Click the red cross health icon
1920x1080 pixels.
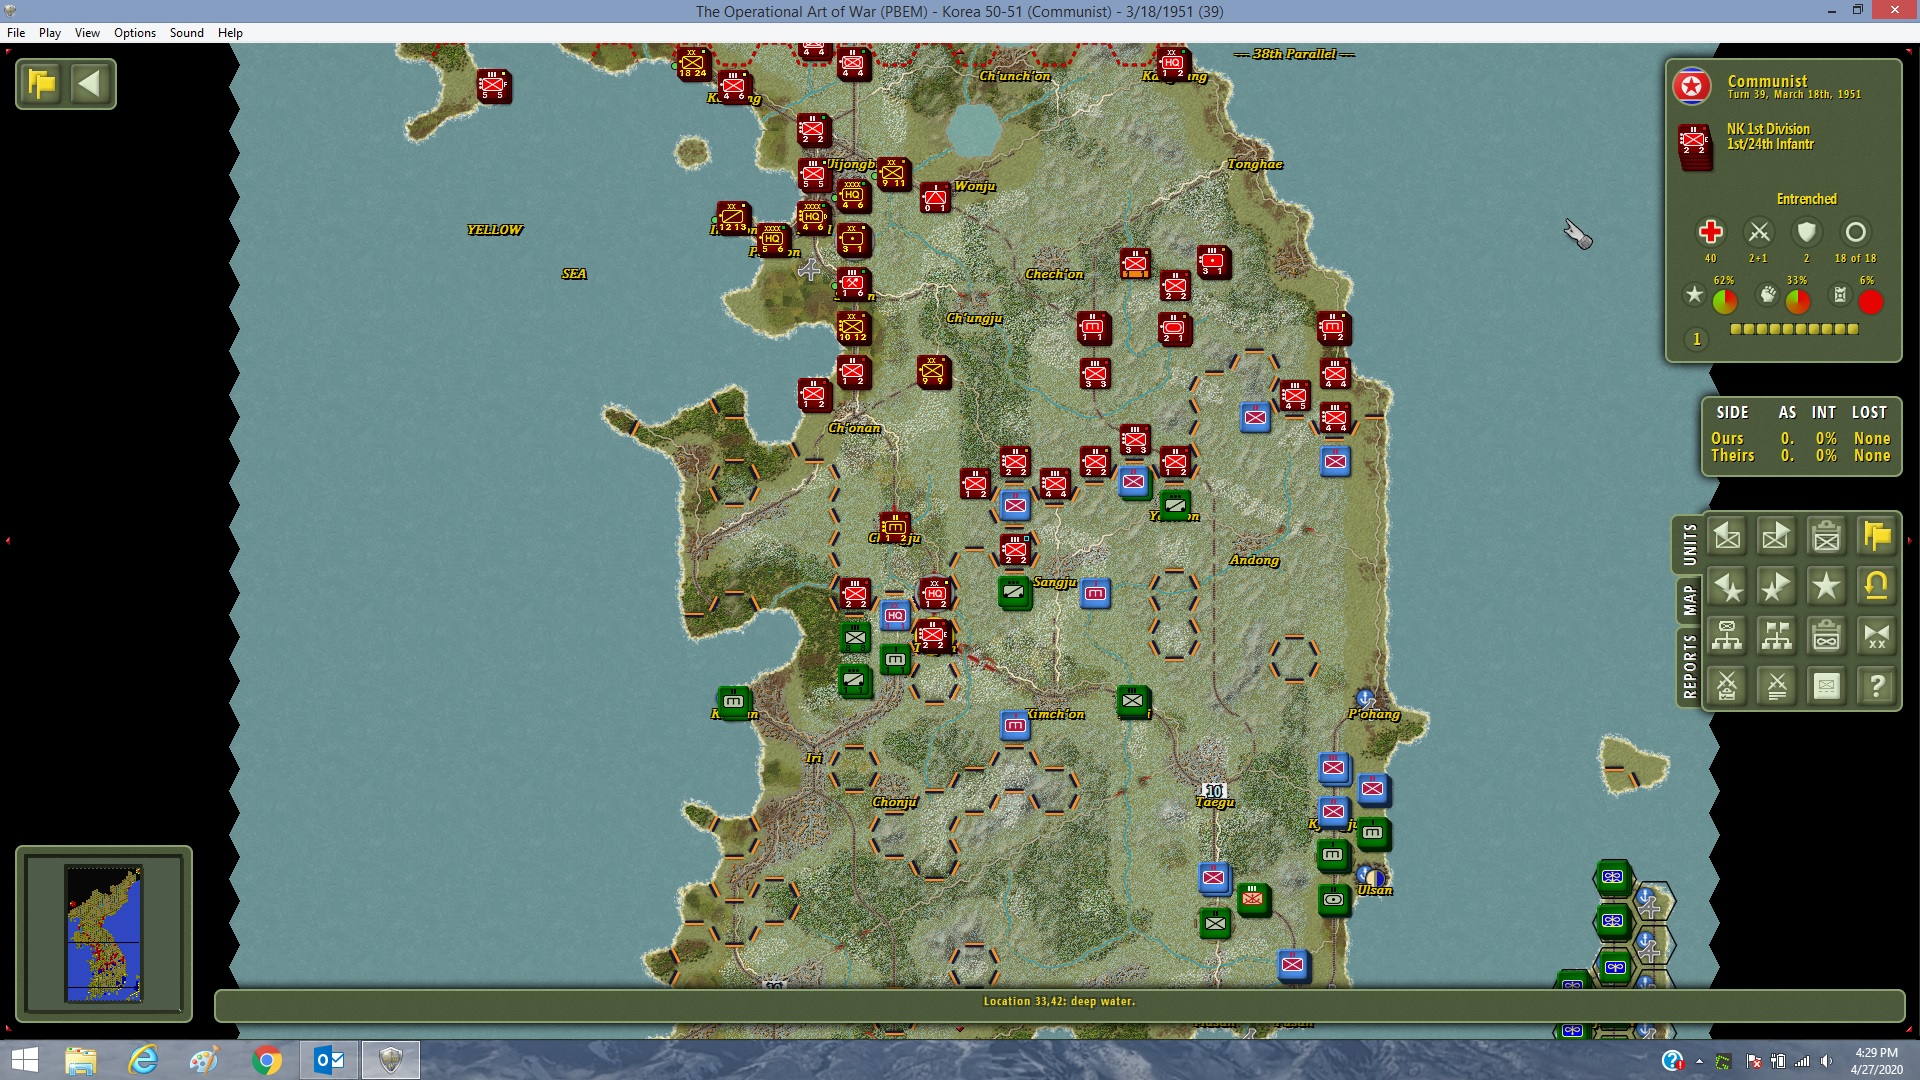pos(1710,232)
